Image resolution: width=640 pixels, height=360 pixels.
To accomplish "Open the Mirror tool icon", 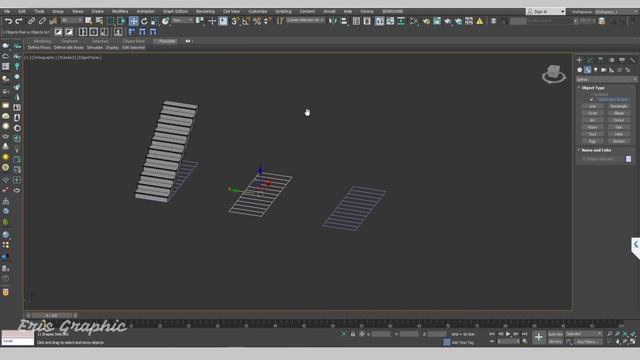I will coord(333,21).
